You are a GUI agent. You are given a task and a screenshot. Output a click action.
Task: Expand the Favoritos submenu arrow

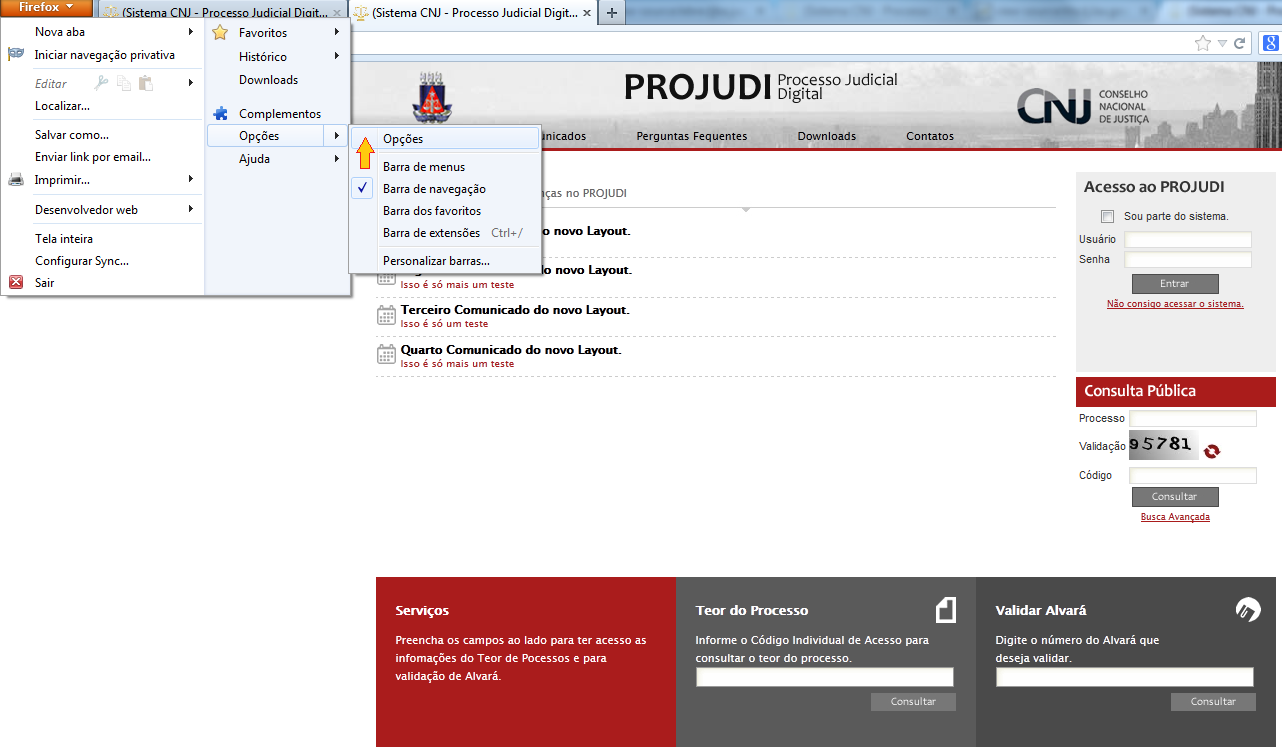[338, 33]
